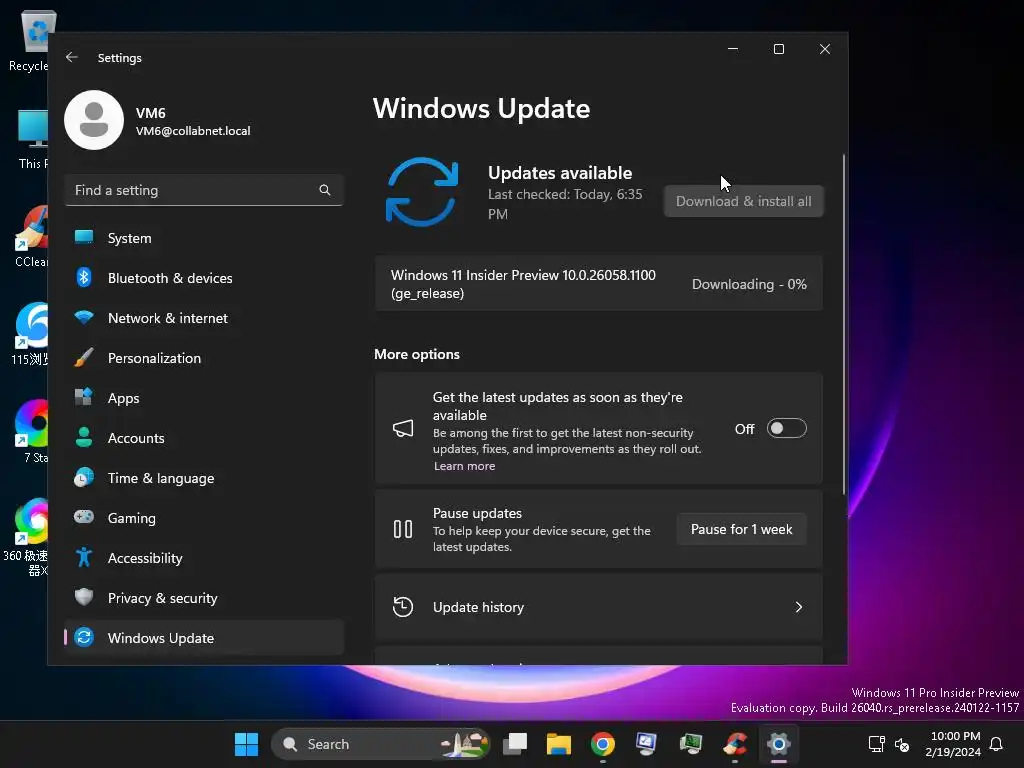
Task: Click VM6@collabnet.local account email
Action: pos(193,131)
